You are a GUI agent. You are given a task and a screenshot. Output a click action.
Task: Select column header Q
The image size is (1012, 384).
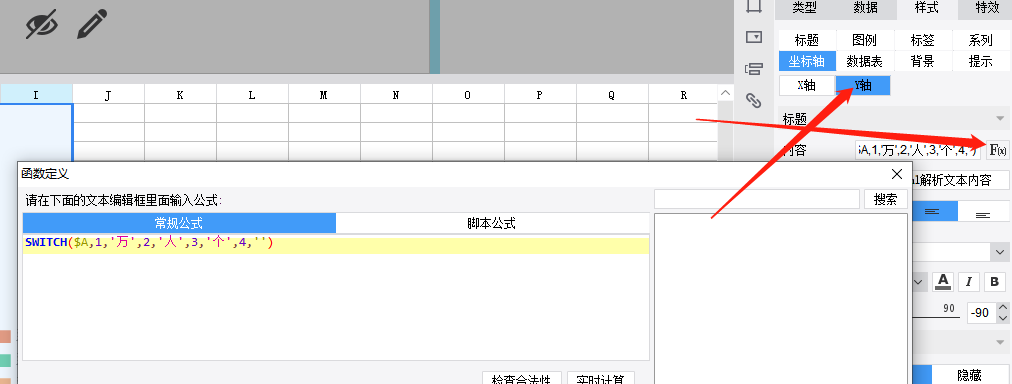612,95
